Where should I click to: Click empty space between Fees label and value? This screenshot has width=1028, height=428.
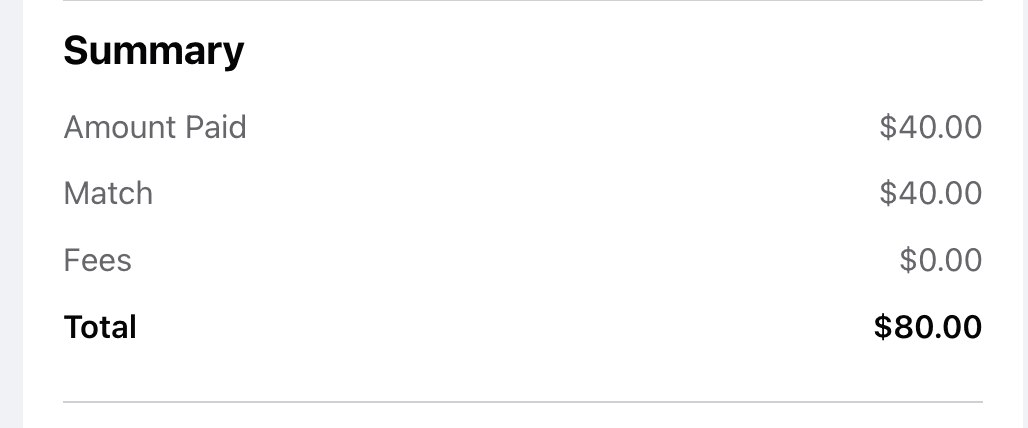click(515, 260)
